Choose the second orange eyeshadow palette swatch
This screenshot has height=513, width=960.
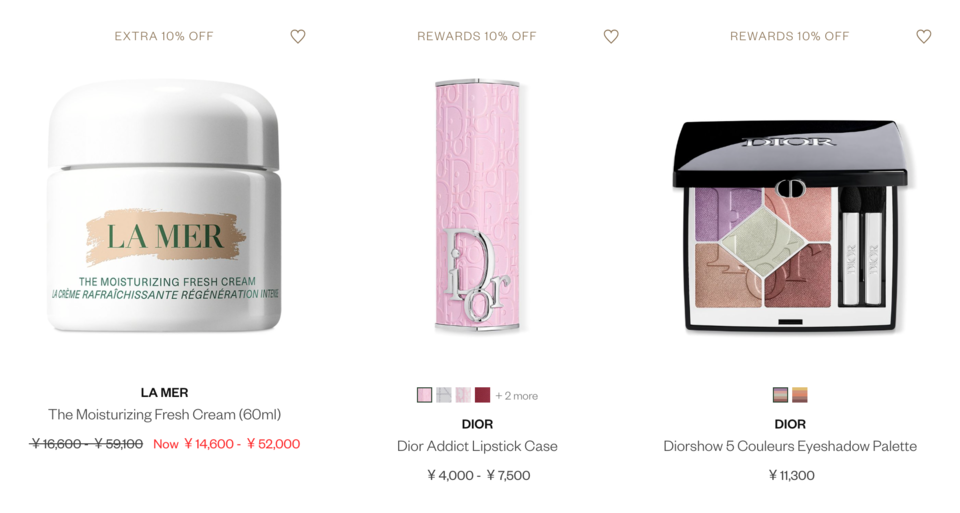click(800, 395)
